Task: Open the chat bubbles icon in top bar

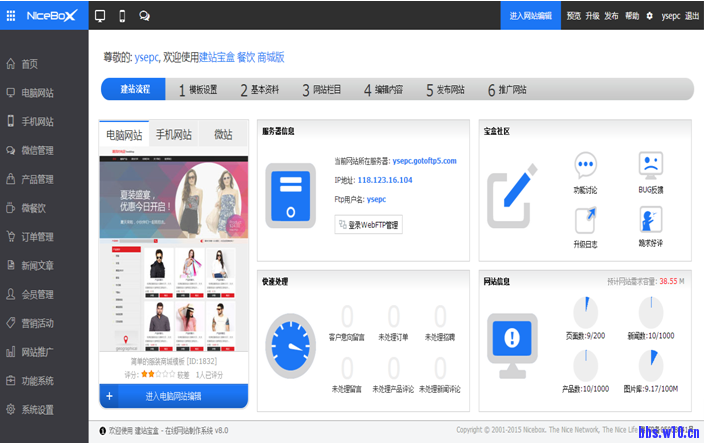Action: [x=145, y=16]
